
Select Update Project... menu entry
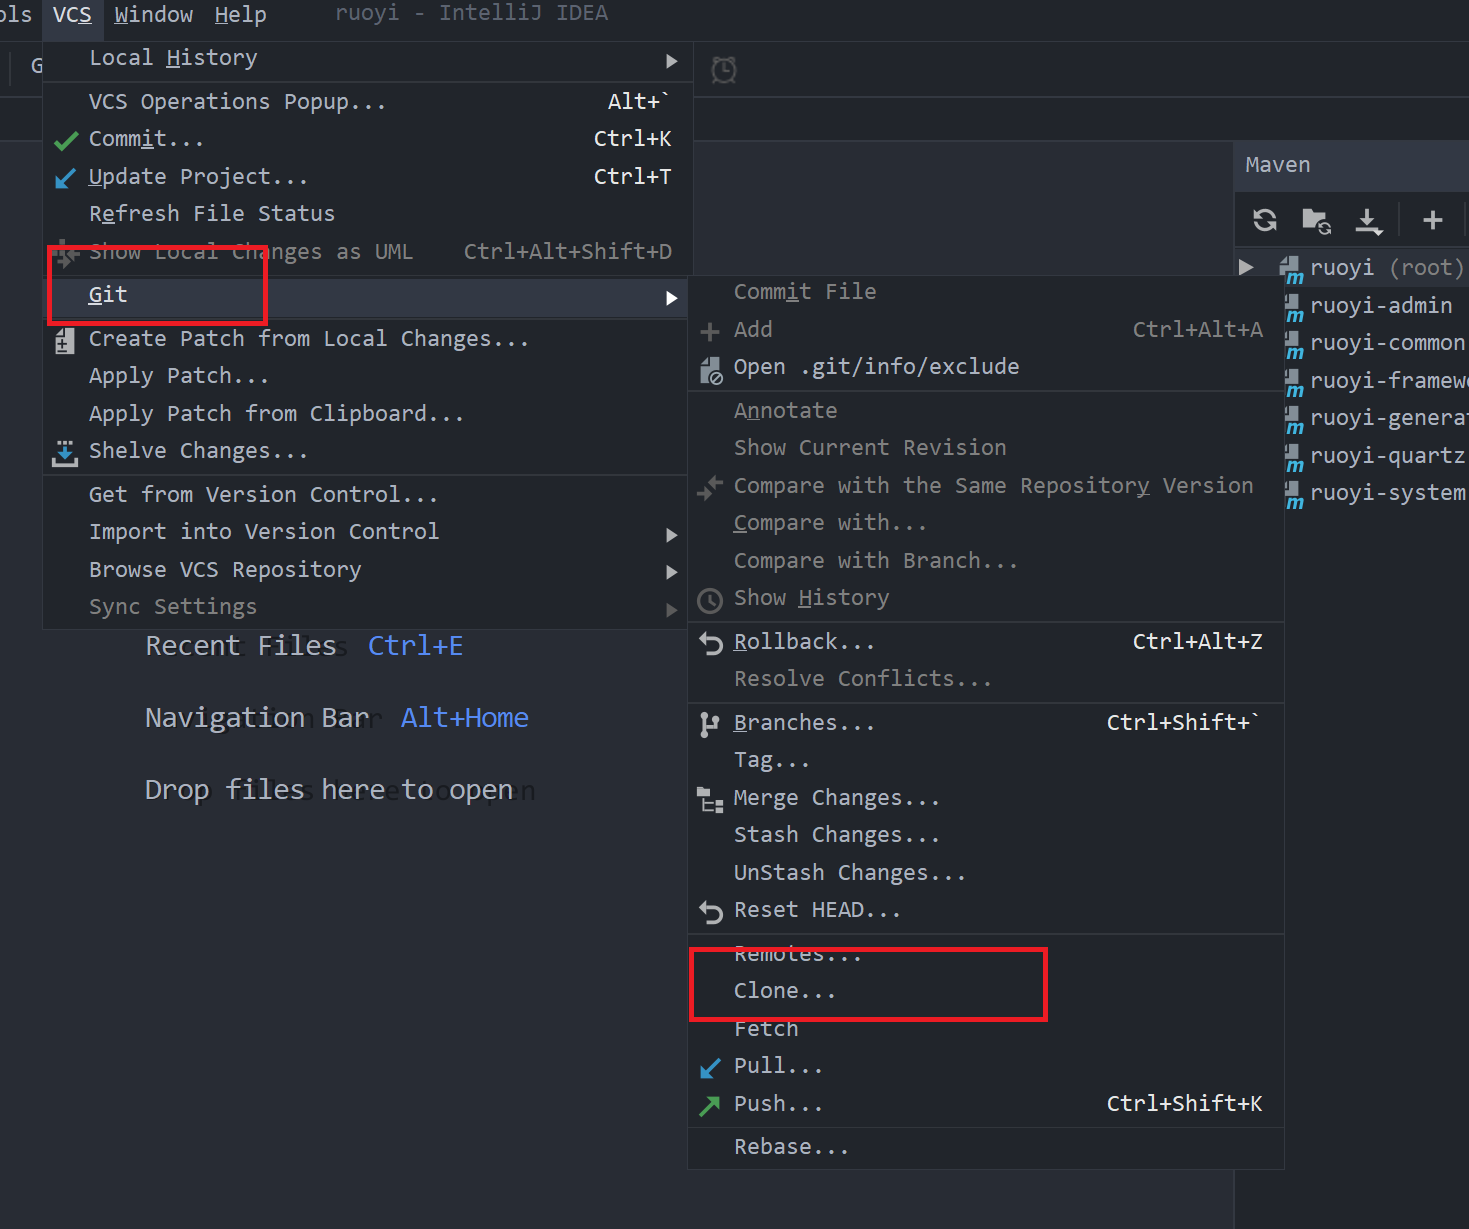(368, 177)
